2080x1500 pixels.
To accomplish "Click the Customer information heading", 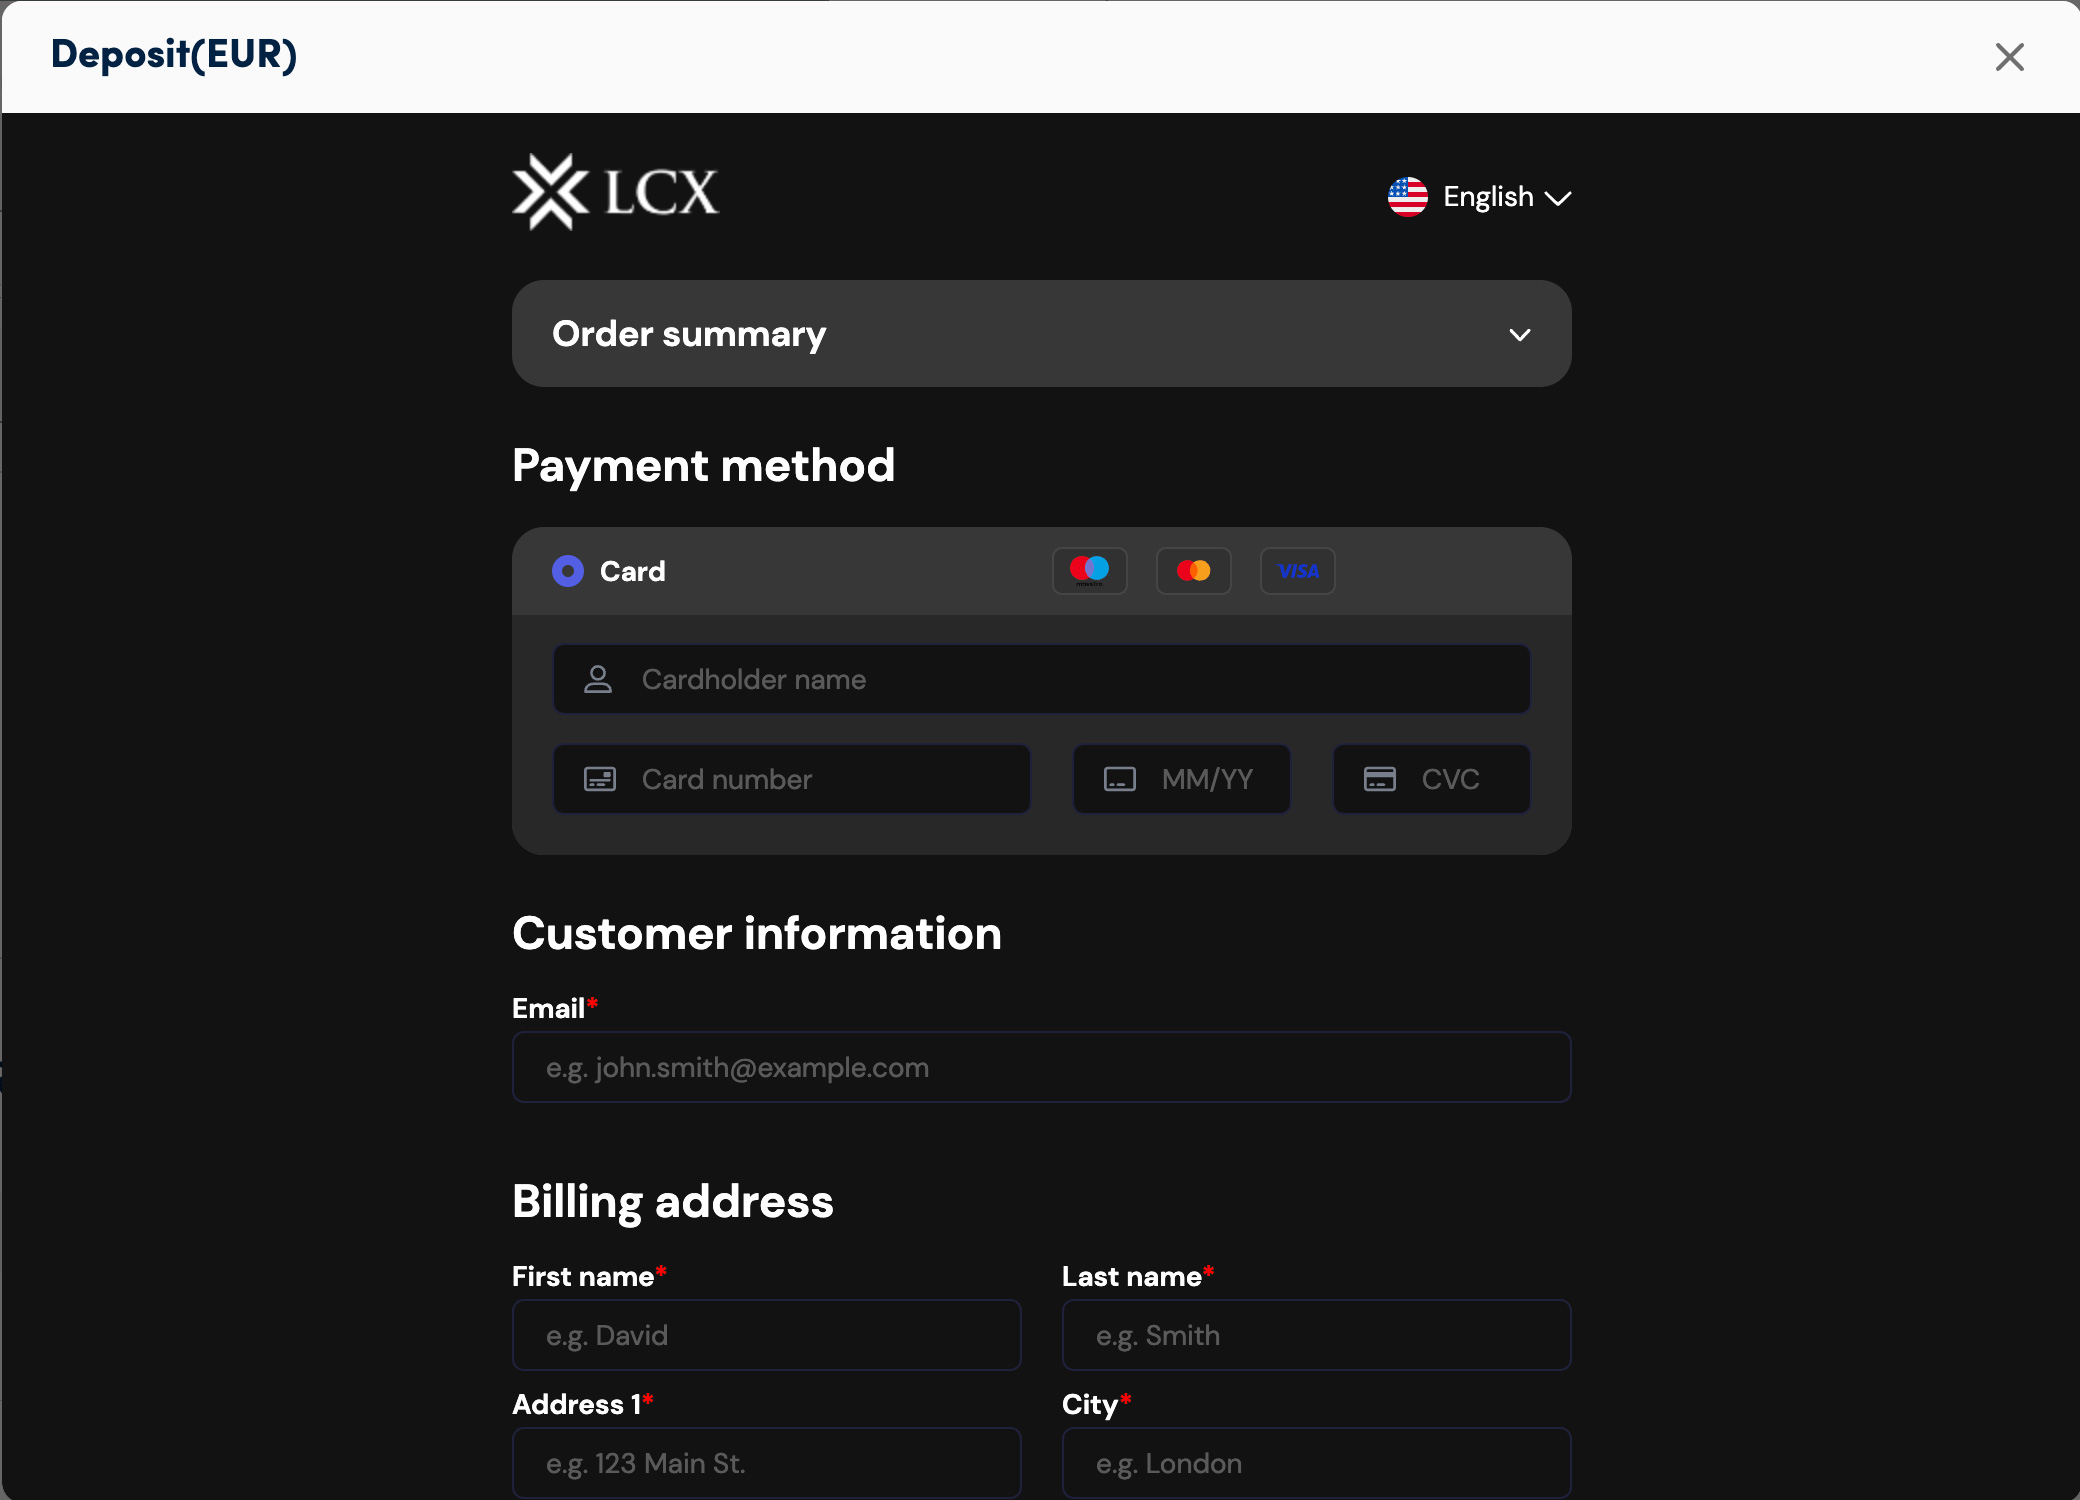I will [x=757, y=933].
